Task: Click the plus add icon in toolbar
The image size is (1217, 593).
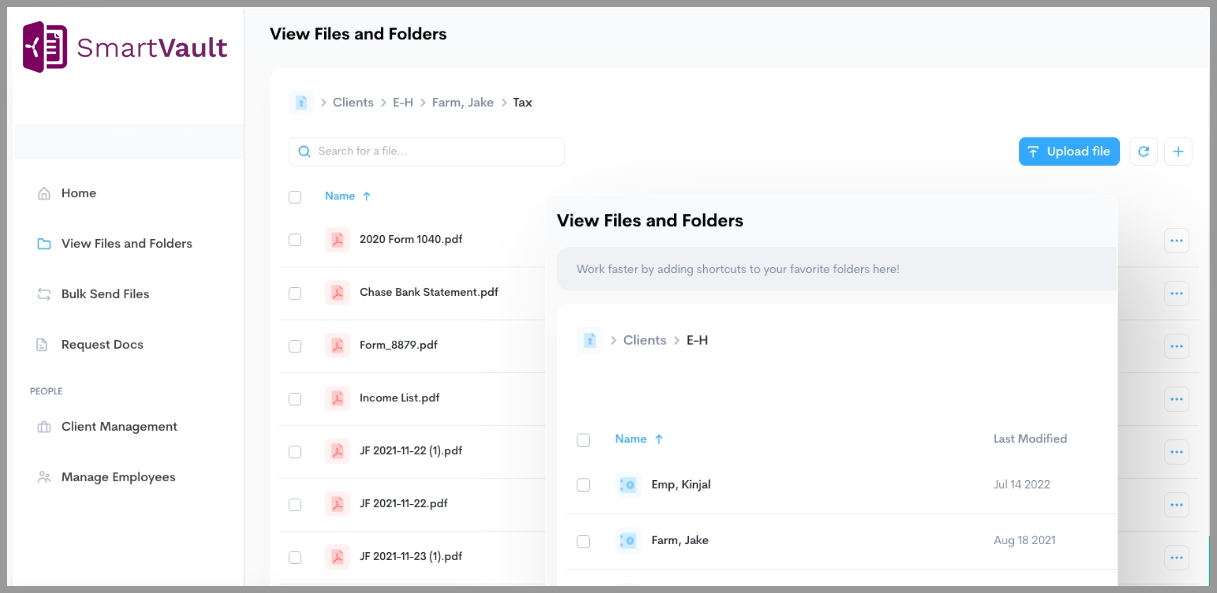Action: 1178,152
